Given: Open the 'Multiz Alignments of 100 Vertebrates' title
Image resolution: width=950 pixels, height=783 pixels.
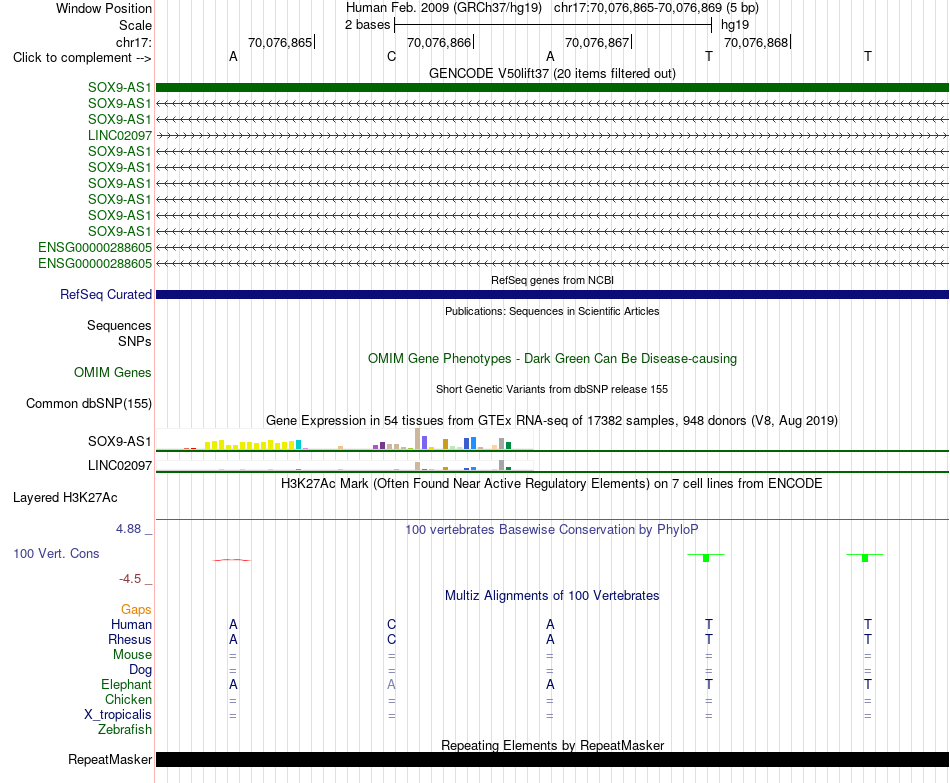Looking at the screenshot, I should 552,596.
